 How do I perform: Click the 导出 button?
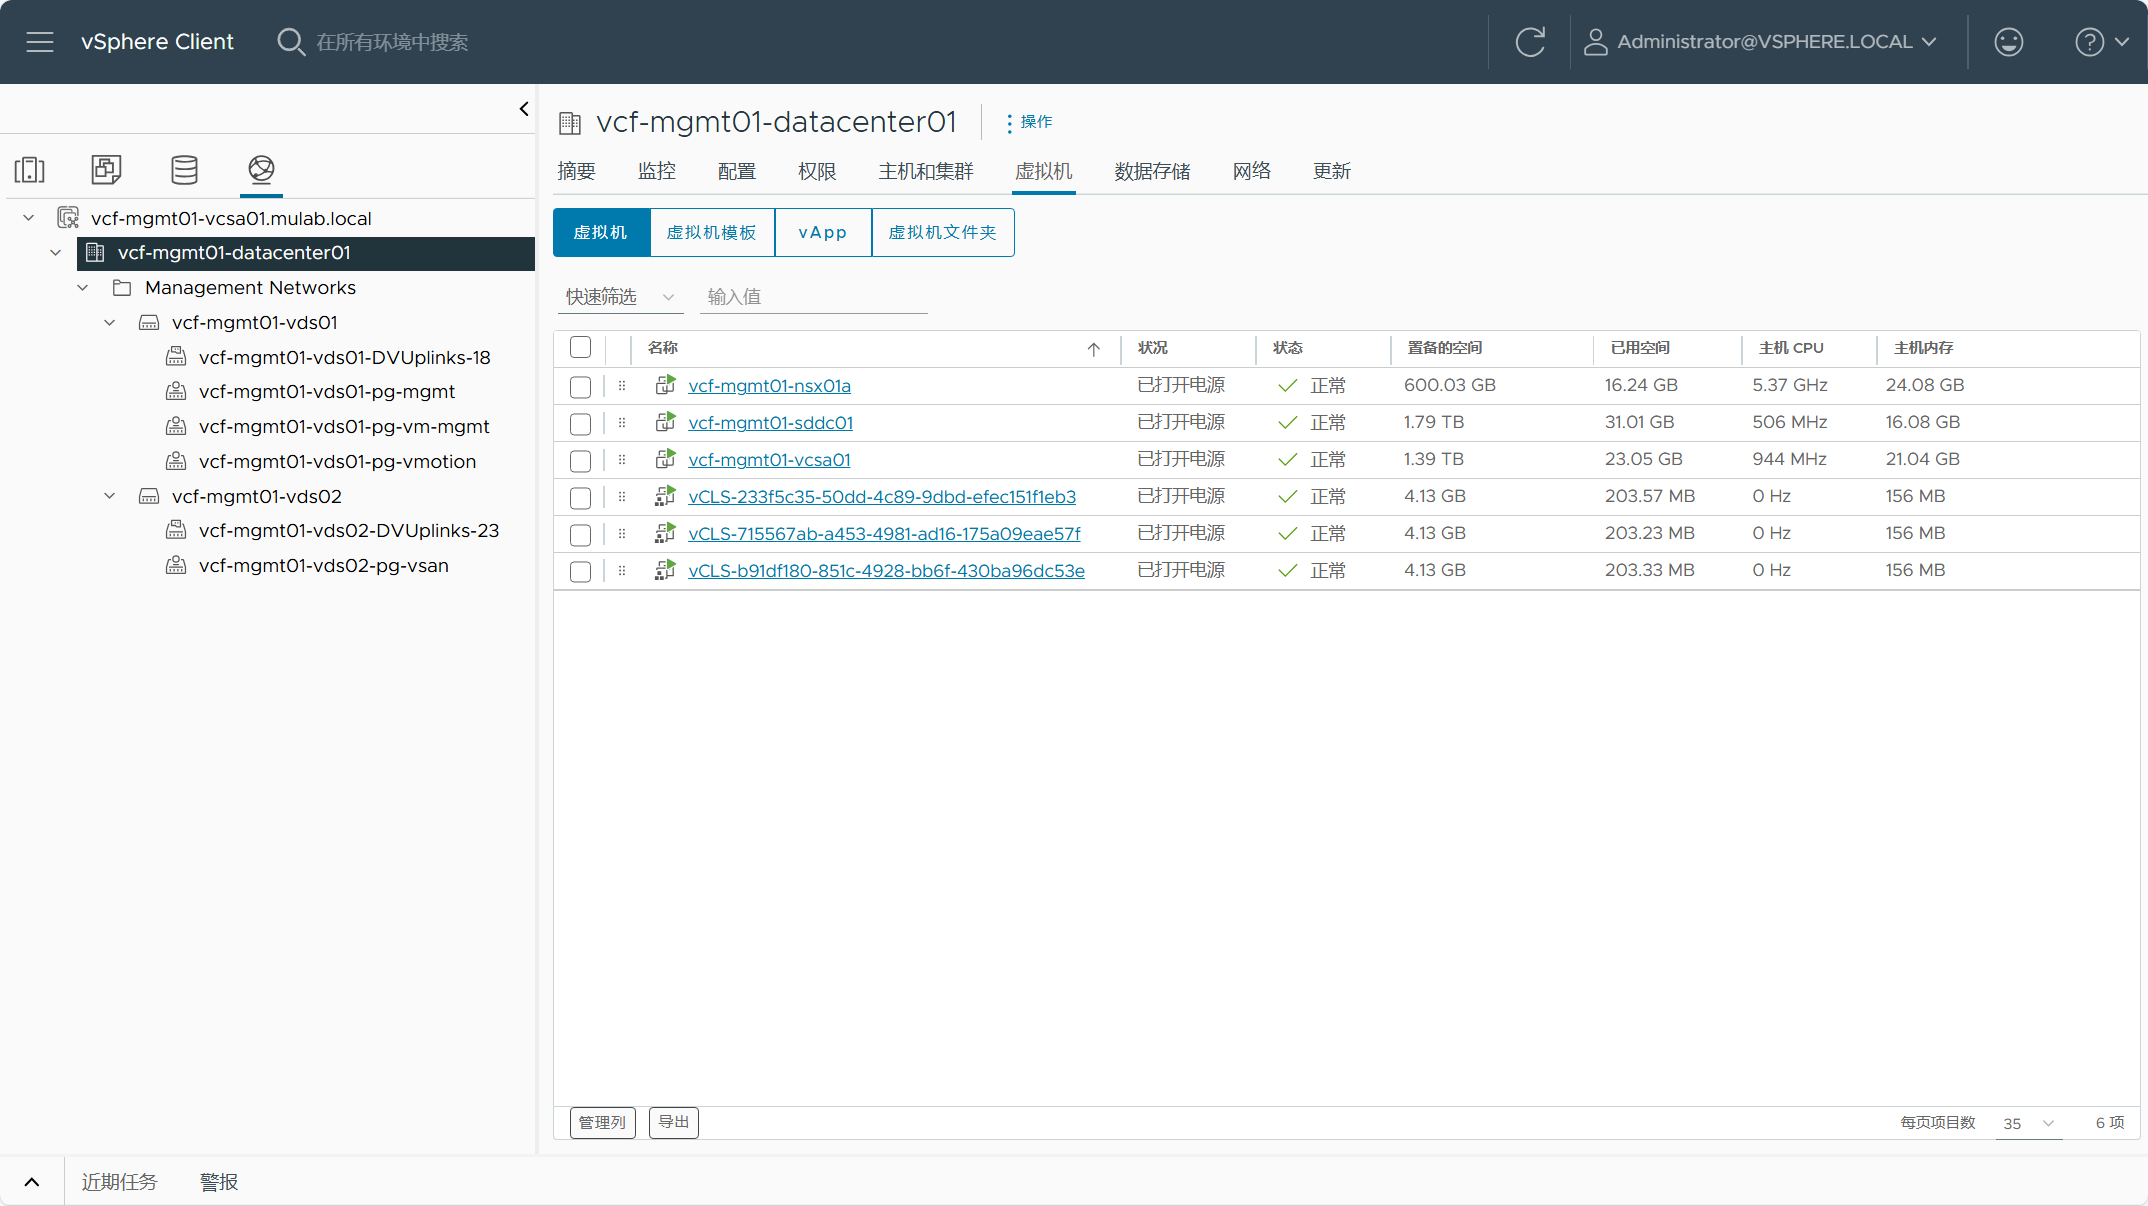point(674,1123)
